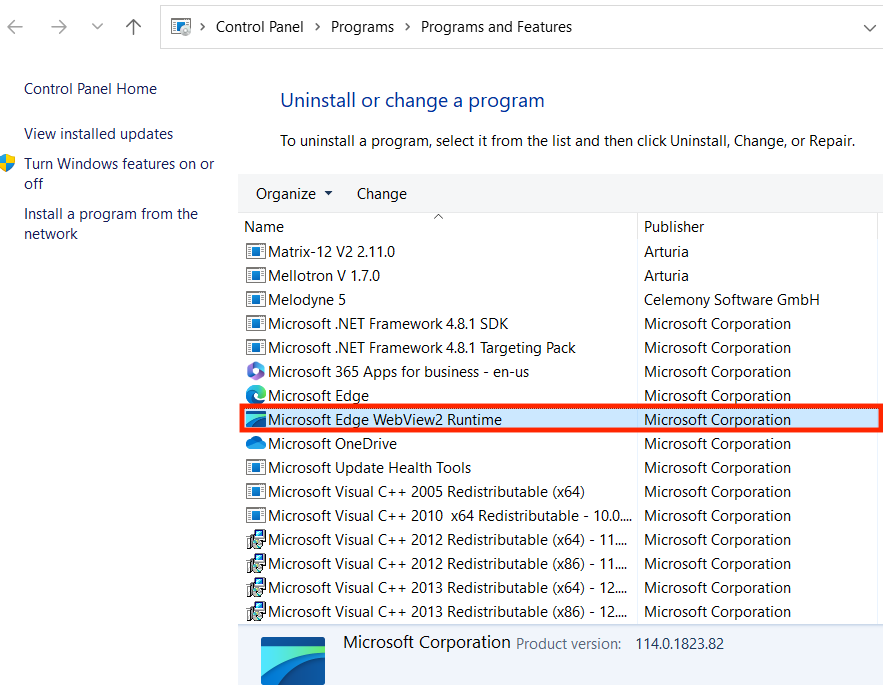
Task: Click the Windows features shield icon
Action: 7,163
